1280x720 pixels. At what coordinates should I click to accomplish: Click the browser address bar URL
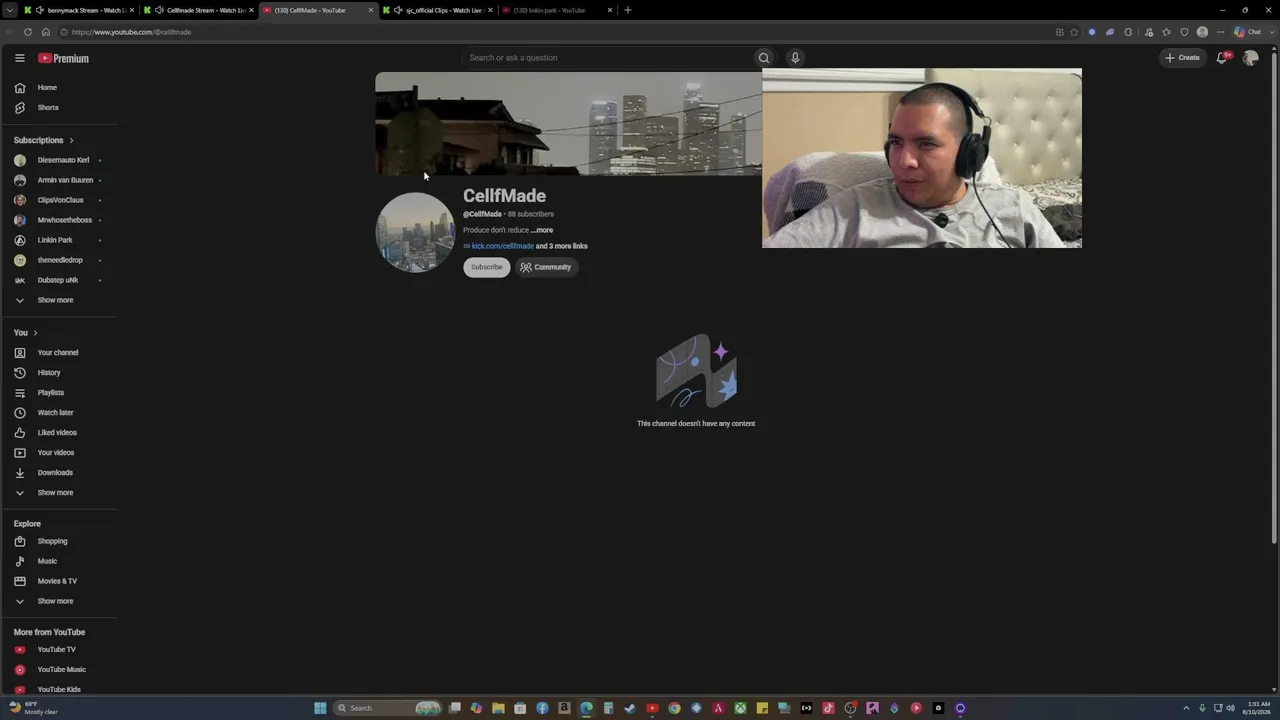pos(131,32)
